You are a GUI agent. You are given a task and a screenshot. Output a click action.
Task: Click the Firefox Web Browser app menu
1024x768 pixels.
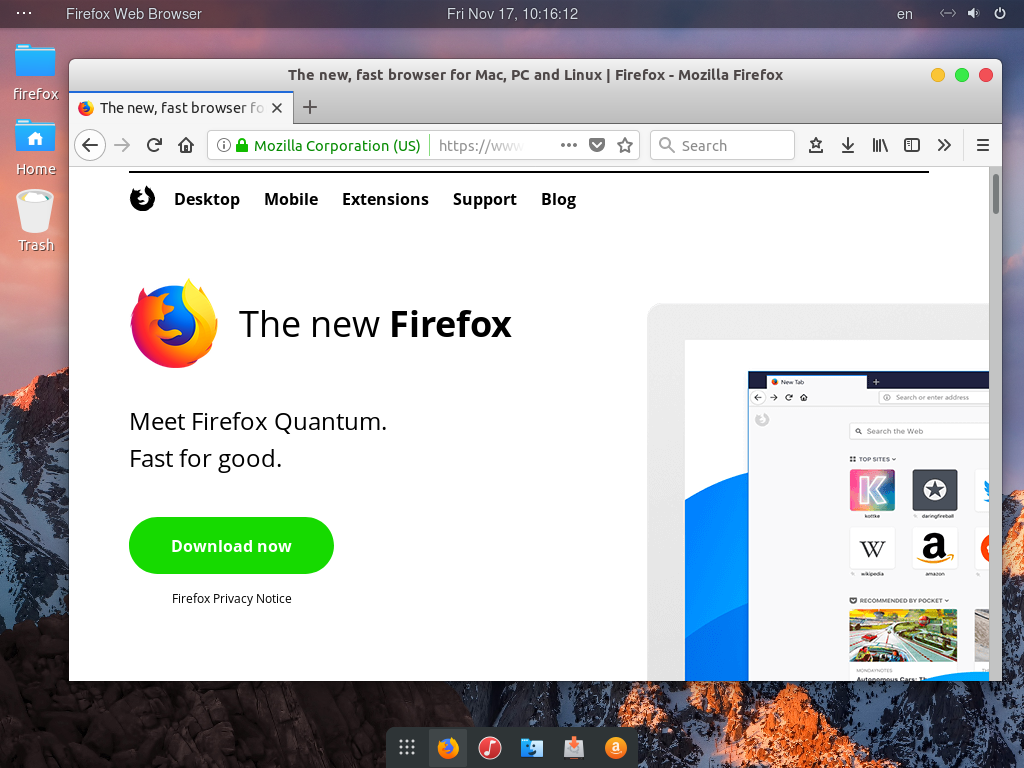click(133, 14)
